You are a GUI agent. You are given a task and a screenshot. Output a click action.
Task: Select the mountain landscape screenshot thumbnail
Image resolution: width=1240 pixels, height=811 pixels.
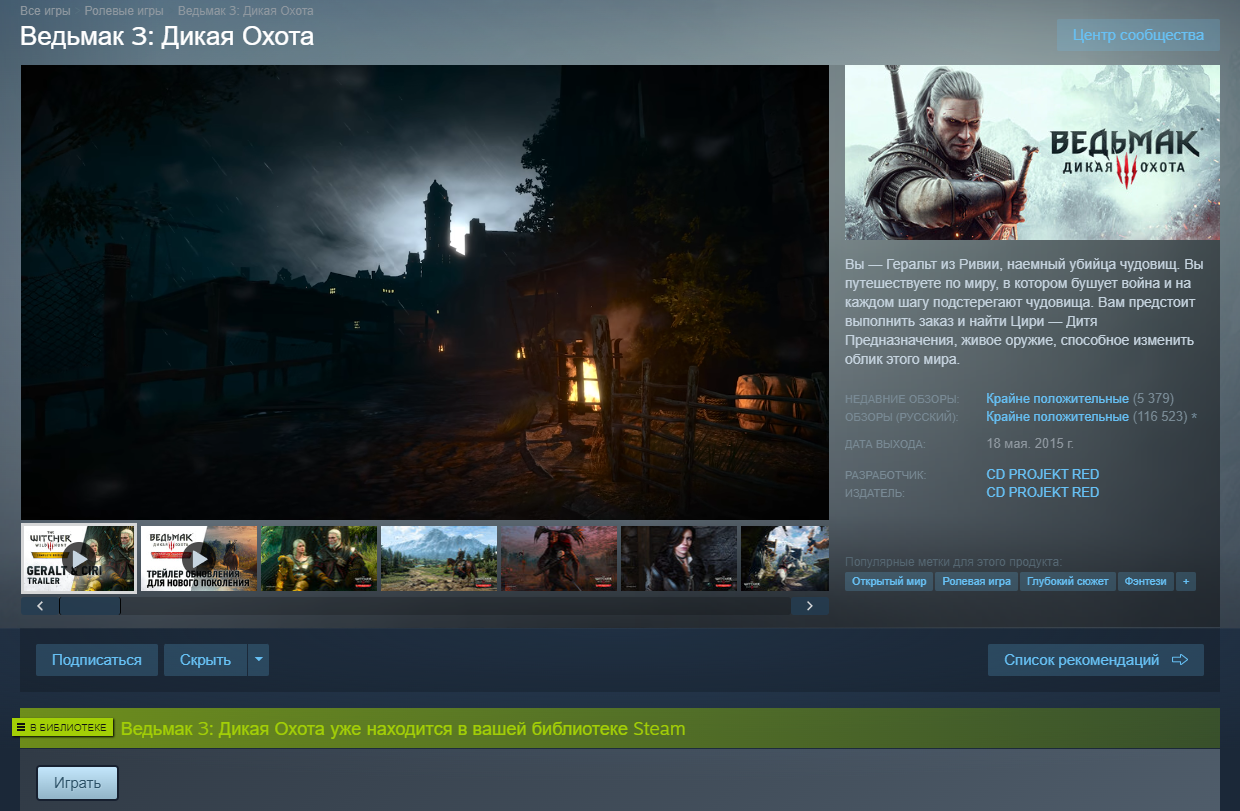439,558
